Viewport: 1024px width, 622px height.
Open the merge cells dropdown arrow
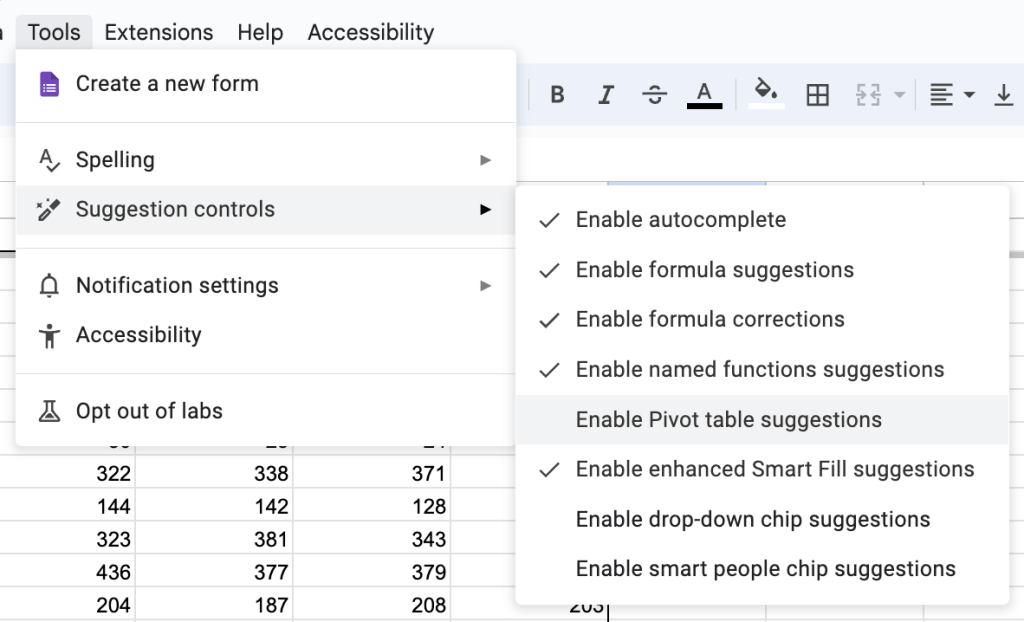pyautogui.click(x=897, y=94)
